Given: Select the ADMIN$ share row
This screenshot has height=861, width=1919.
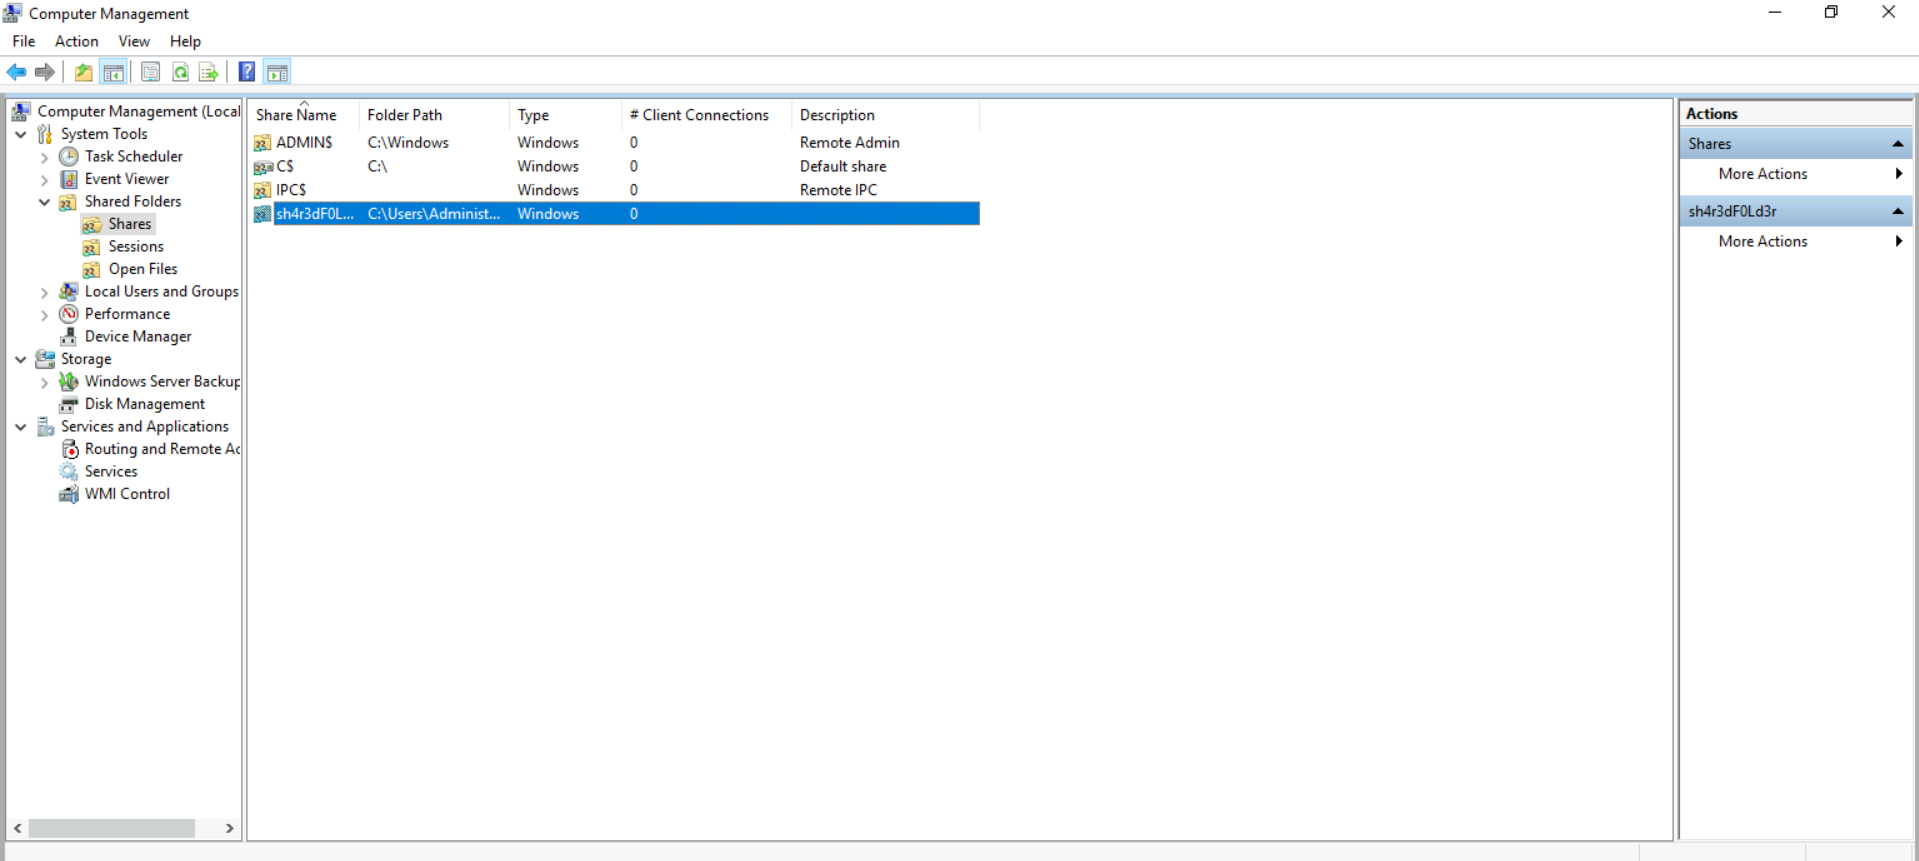Looking at the screenshot, I should point(304,143).
